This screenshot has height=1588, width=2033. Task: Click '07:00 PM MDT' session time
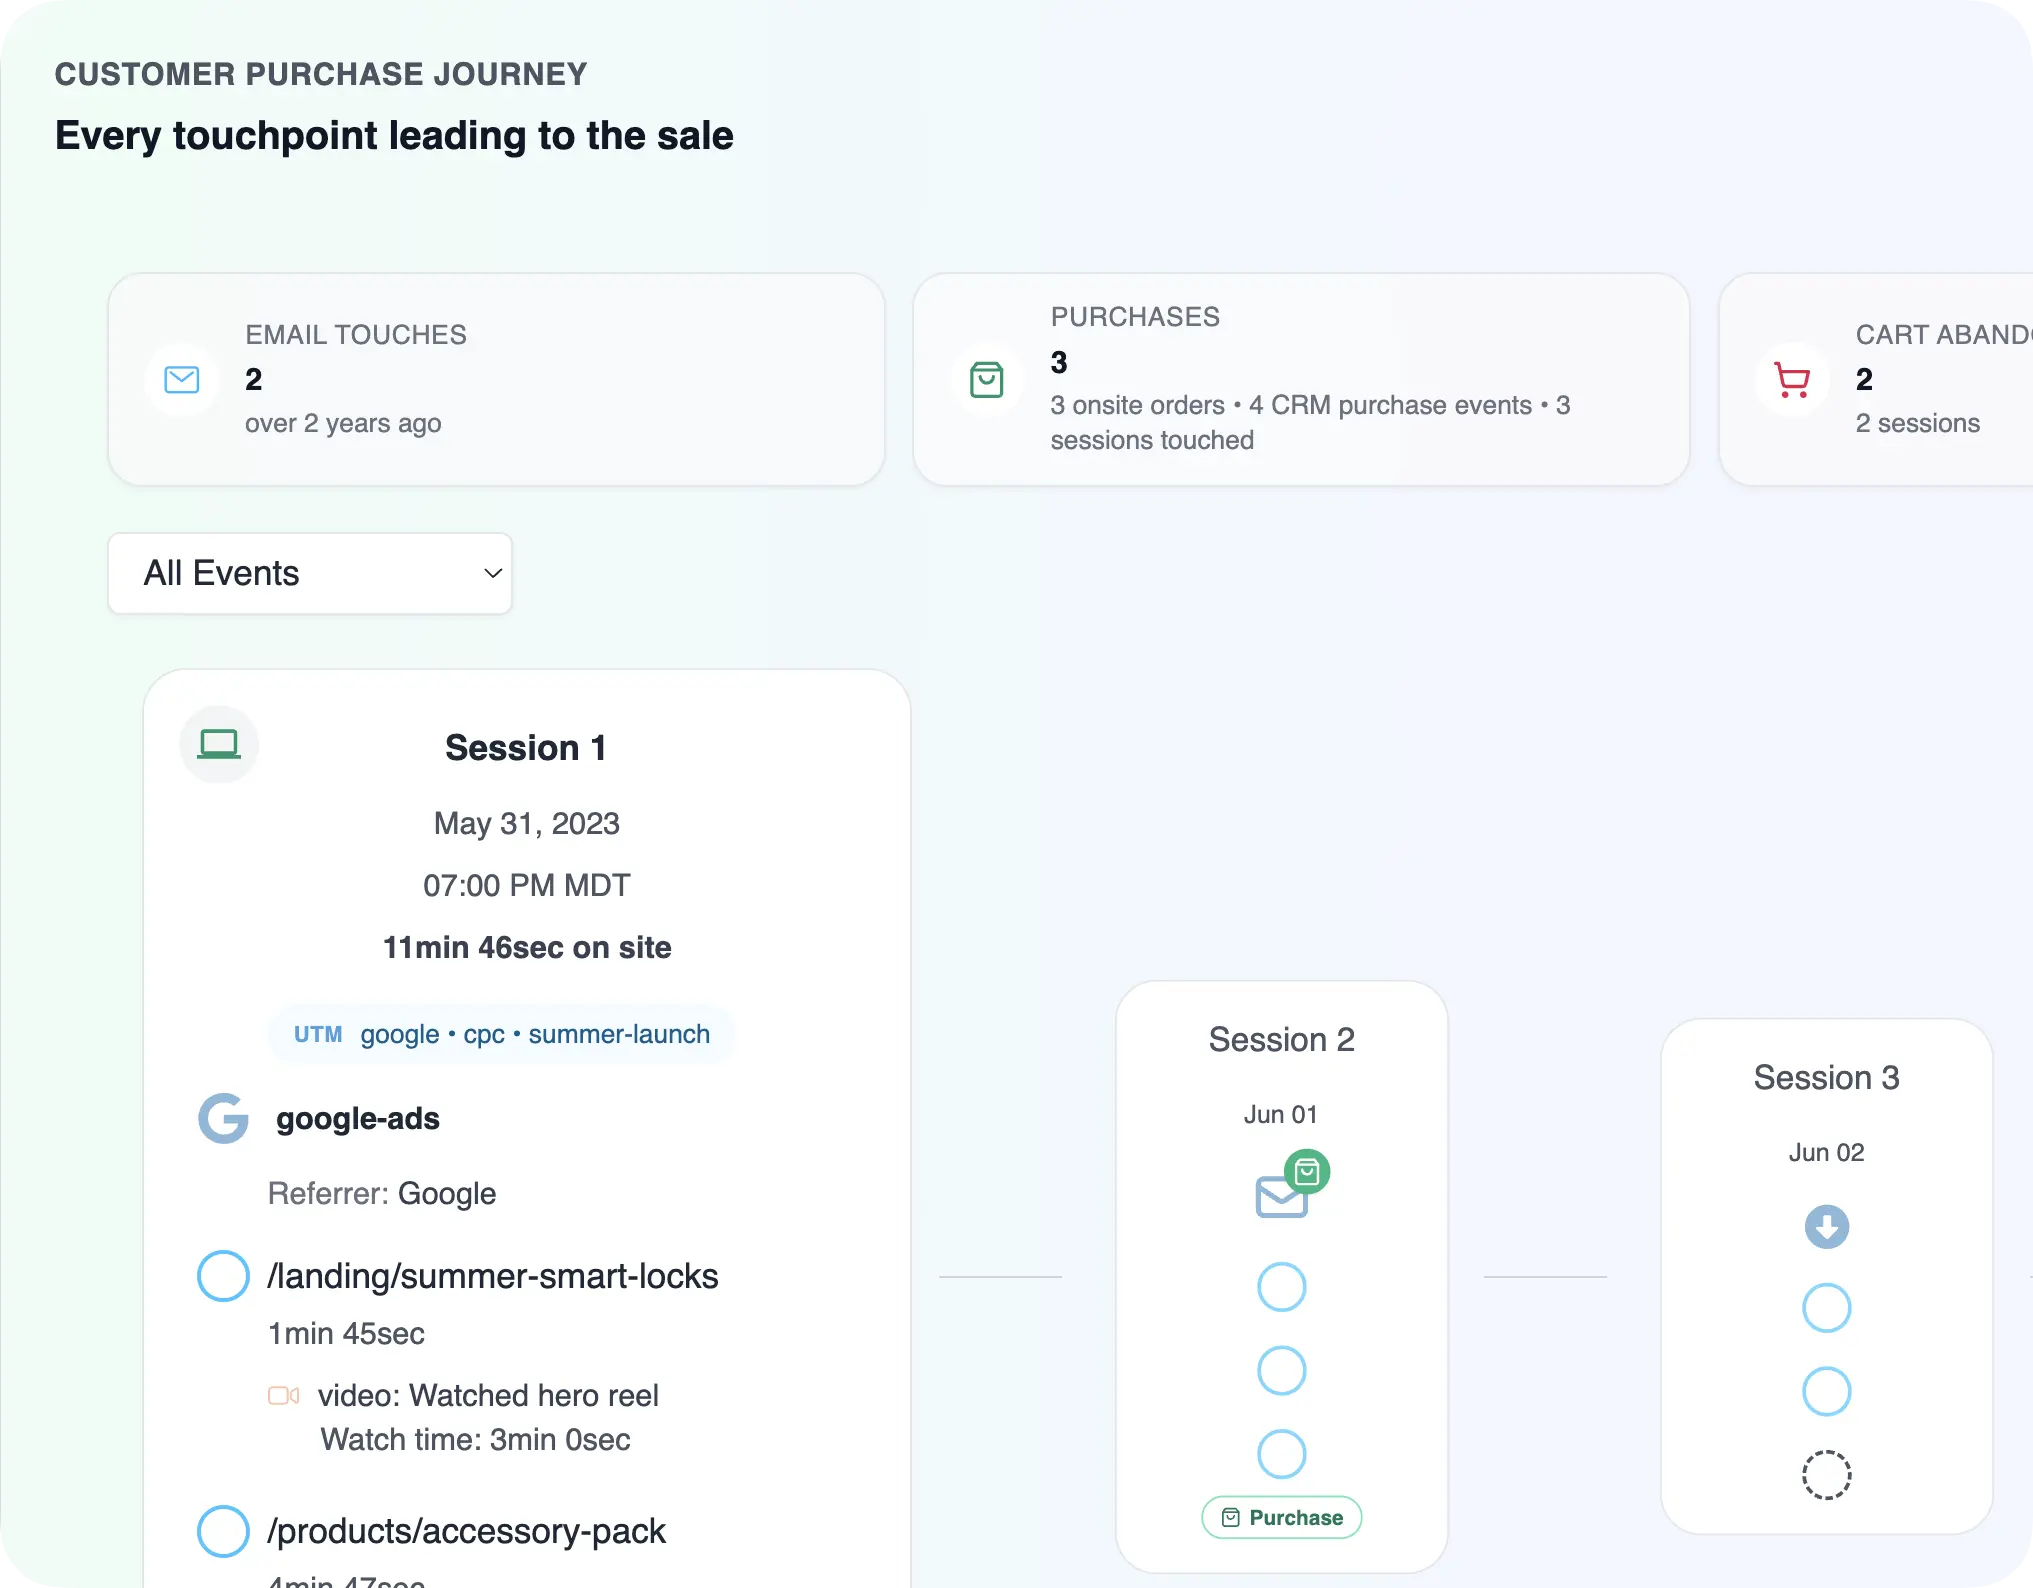[x=527, y=886]
